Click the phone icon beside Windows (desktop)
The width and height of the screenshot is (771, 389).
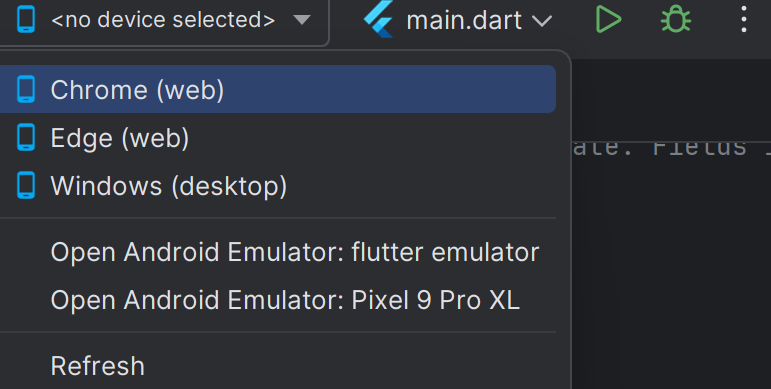[26, 185]
